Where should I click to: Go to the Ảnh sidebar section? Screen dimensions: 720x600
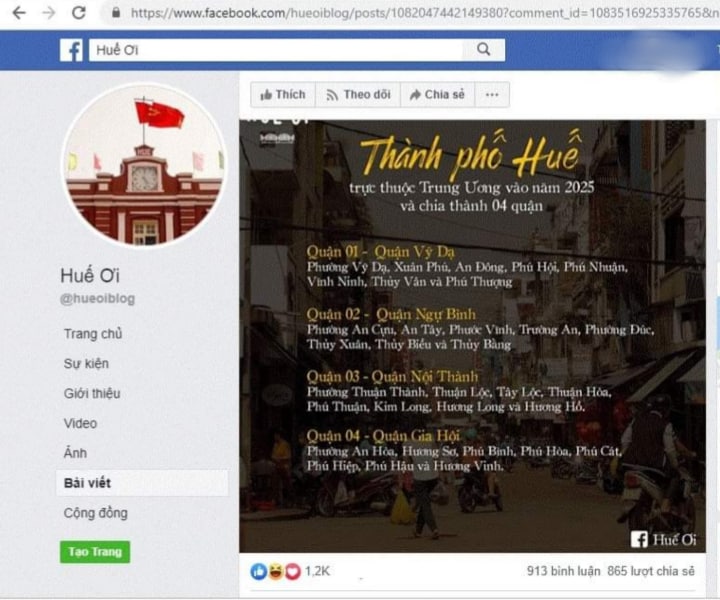[75, 453]
